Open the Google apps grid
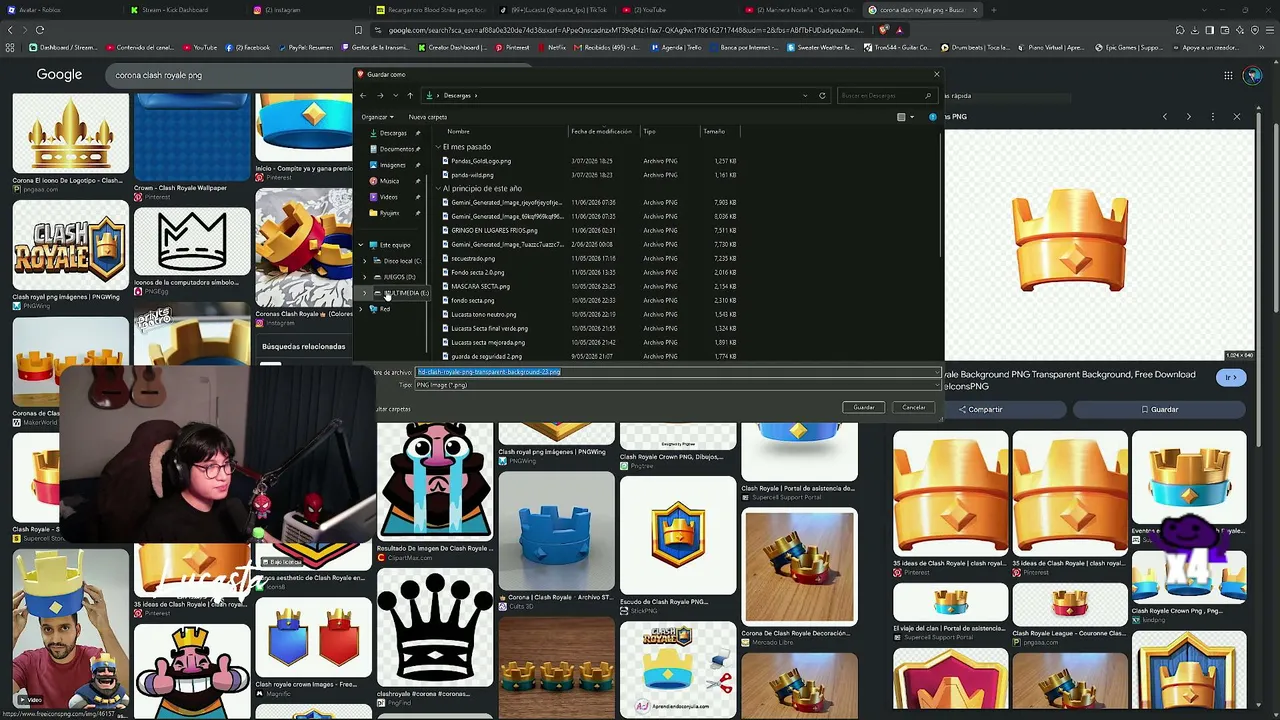Screen dimensions: 1280x720 coord(1228,75)
